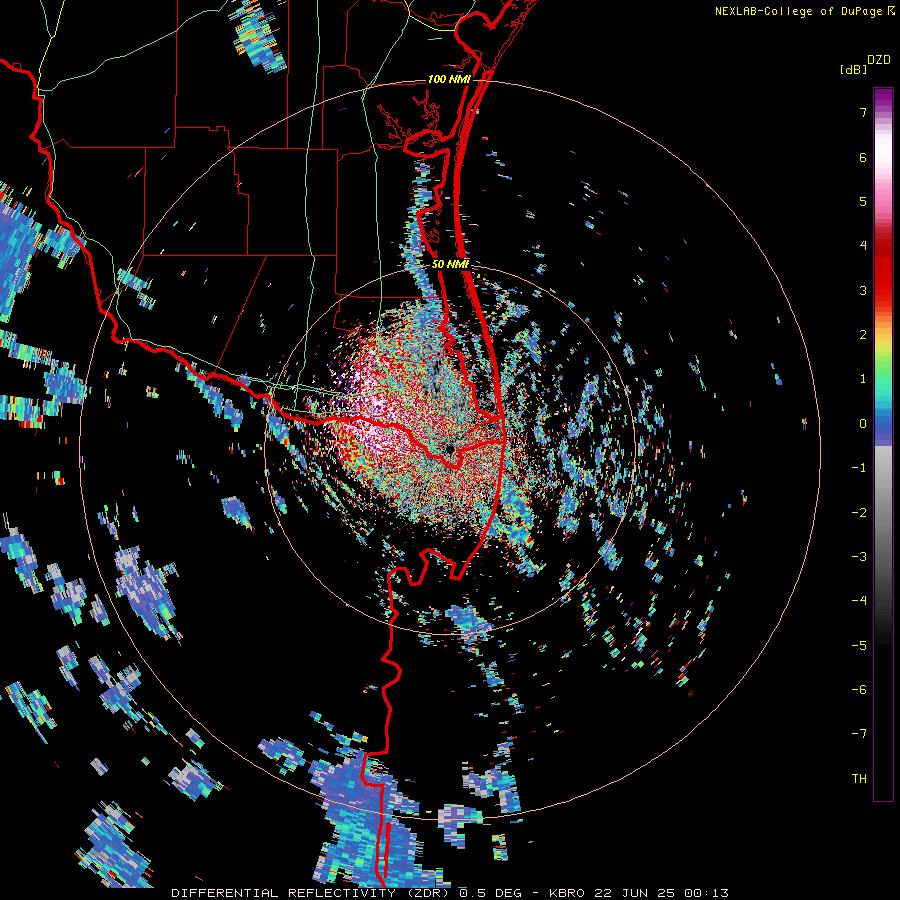Click the [dB] unit label

pyautogui.click(x=854, y=70)
